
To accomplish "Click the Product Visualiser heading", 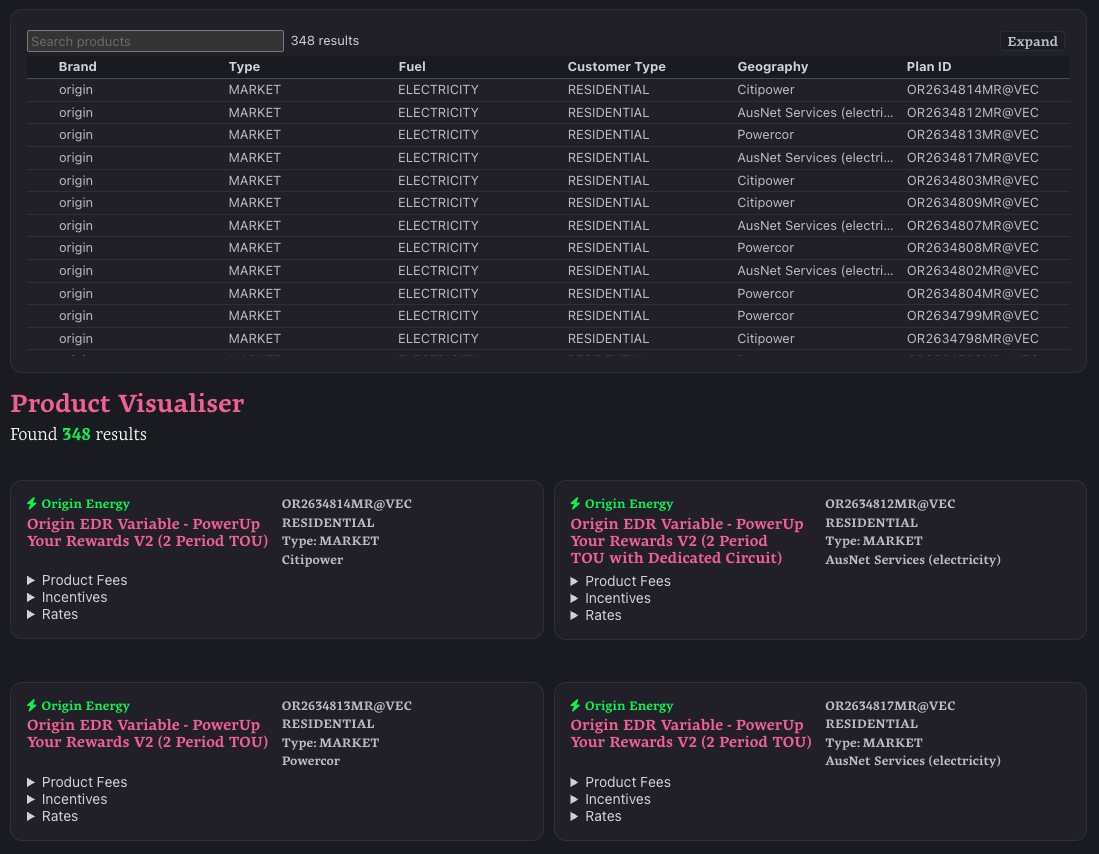I will point(127,403).
